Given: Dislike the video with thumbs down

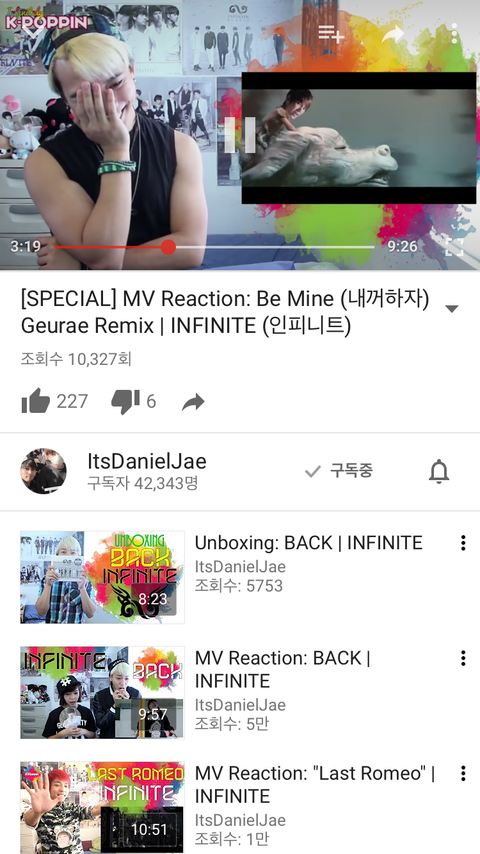Looking at the screenshot, I should (x=125, y=402).
